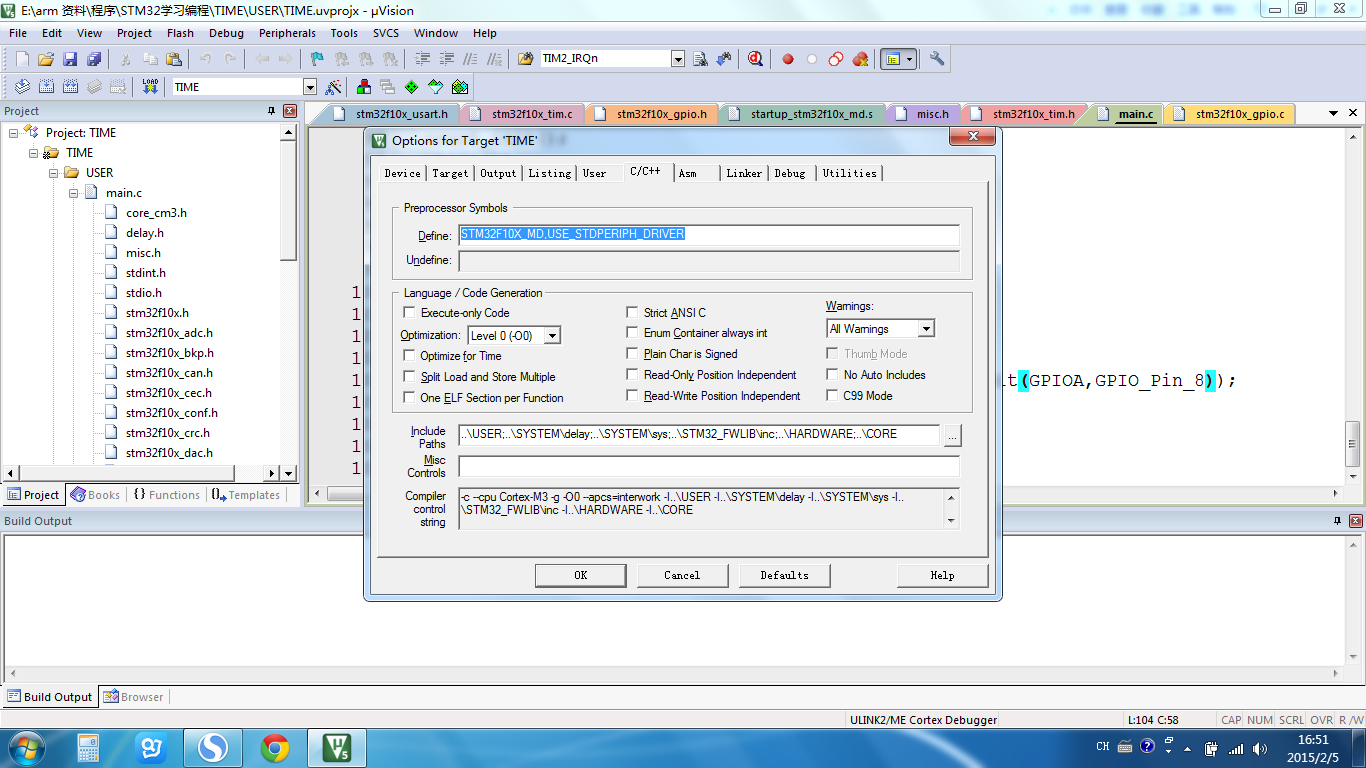1366x768 pixels.
Task: Save the current file
Action: 70,59
